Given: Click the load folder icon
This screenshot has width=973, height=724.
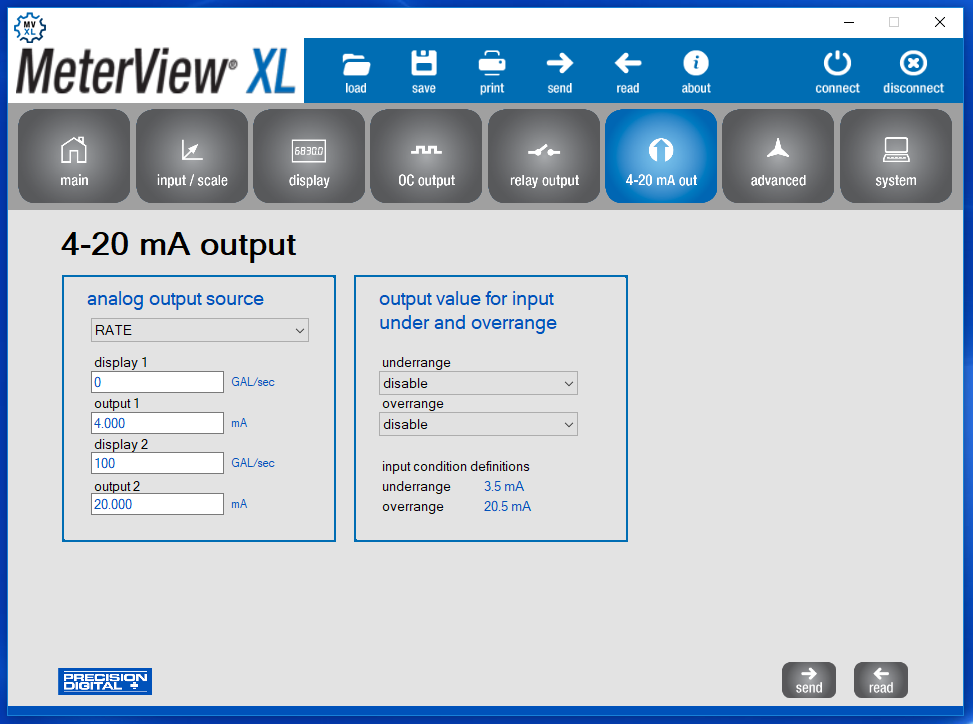Looking at the screenshot, I should tap(356, 64).
